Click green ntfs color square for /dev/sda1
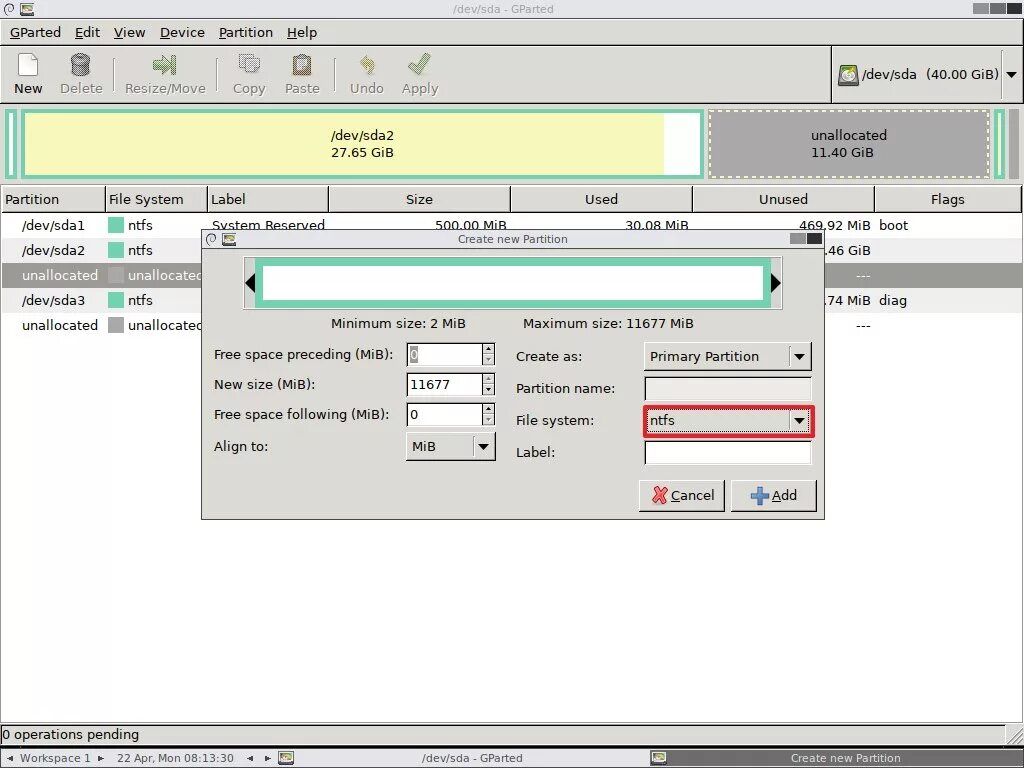The image size is (1024, 768). point(116,225)
